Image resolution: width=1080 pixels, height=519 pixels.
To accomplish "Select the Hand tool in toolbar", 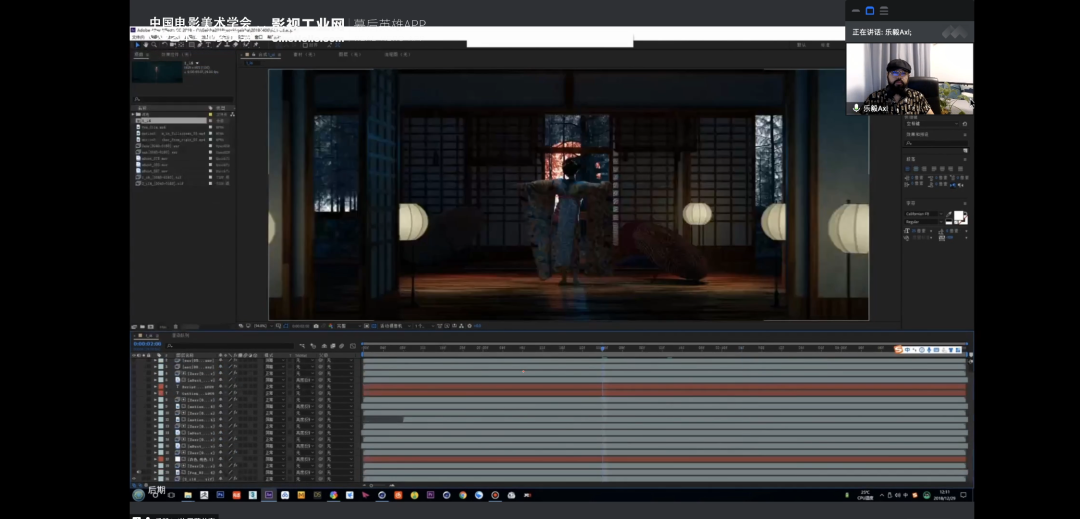I will click(145, 44).
